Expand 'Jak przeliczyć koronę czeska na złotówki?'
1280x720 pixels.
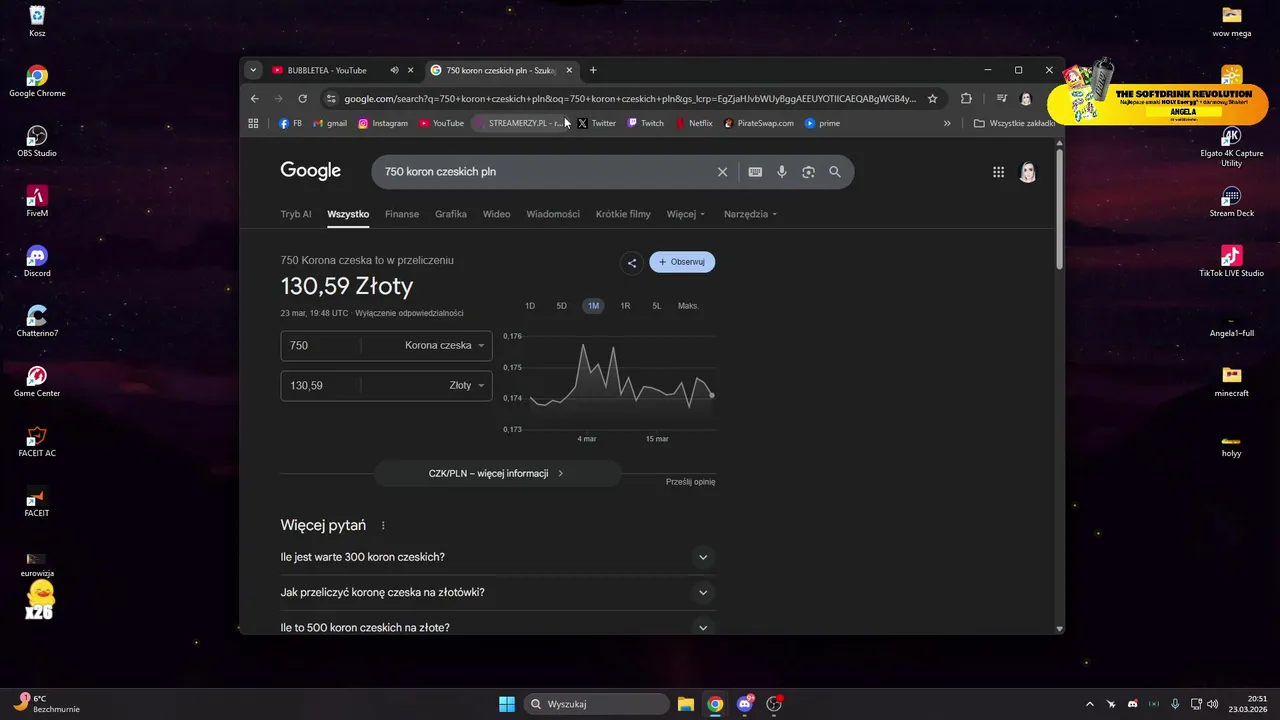tap(498, 592)
